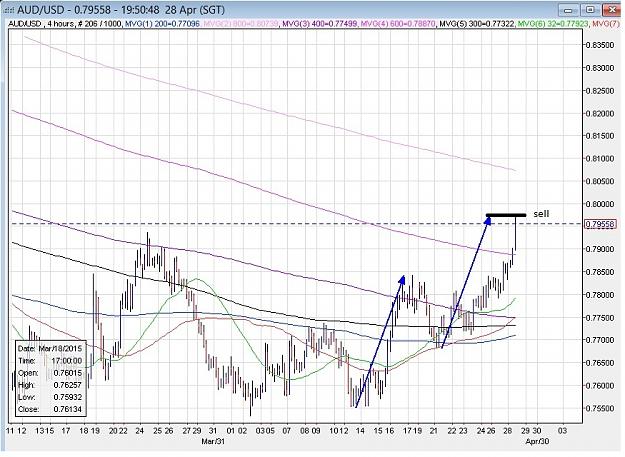Select the faded MVG(2) 800 indicator label
This screenshot has width=625, height=457.
point(241,24)
